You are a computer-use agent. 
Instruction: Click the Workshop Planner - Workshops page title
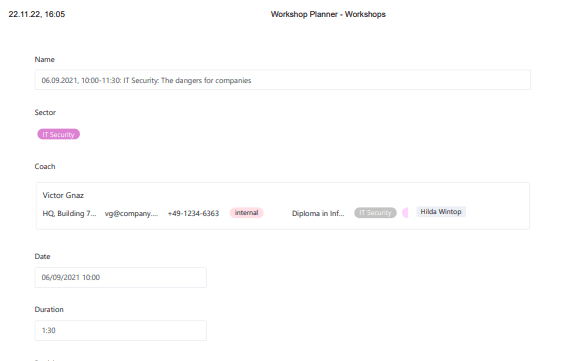pyautogui.click(x=328, y=14)
